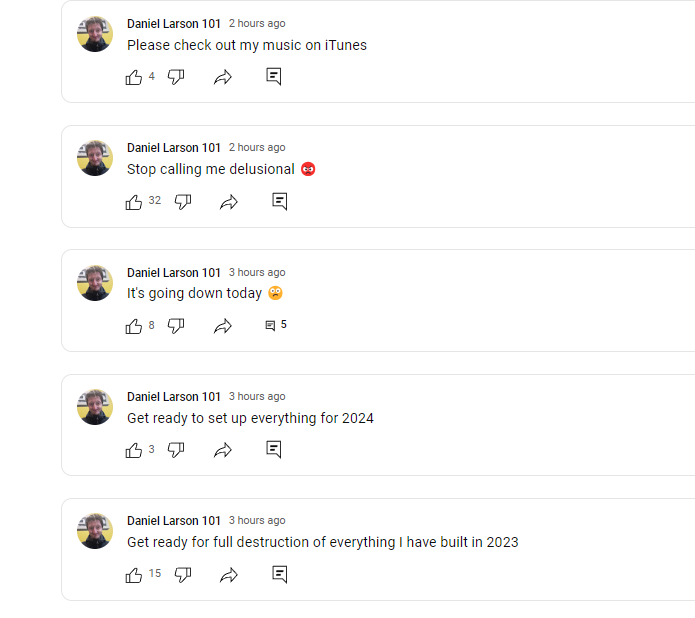
Task: Open comment box on "Please check out my music" post
Action: click(274, 76)
